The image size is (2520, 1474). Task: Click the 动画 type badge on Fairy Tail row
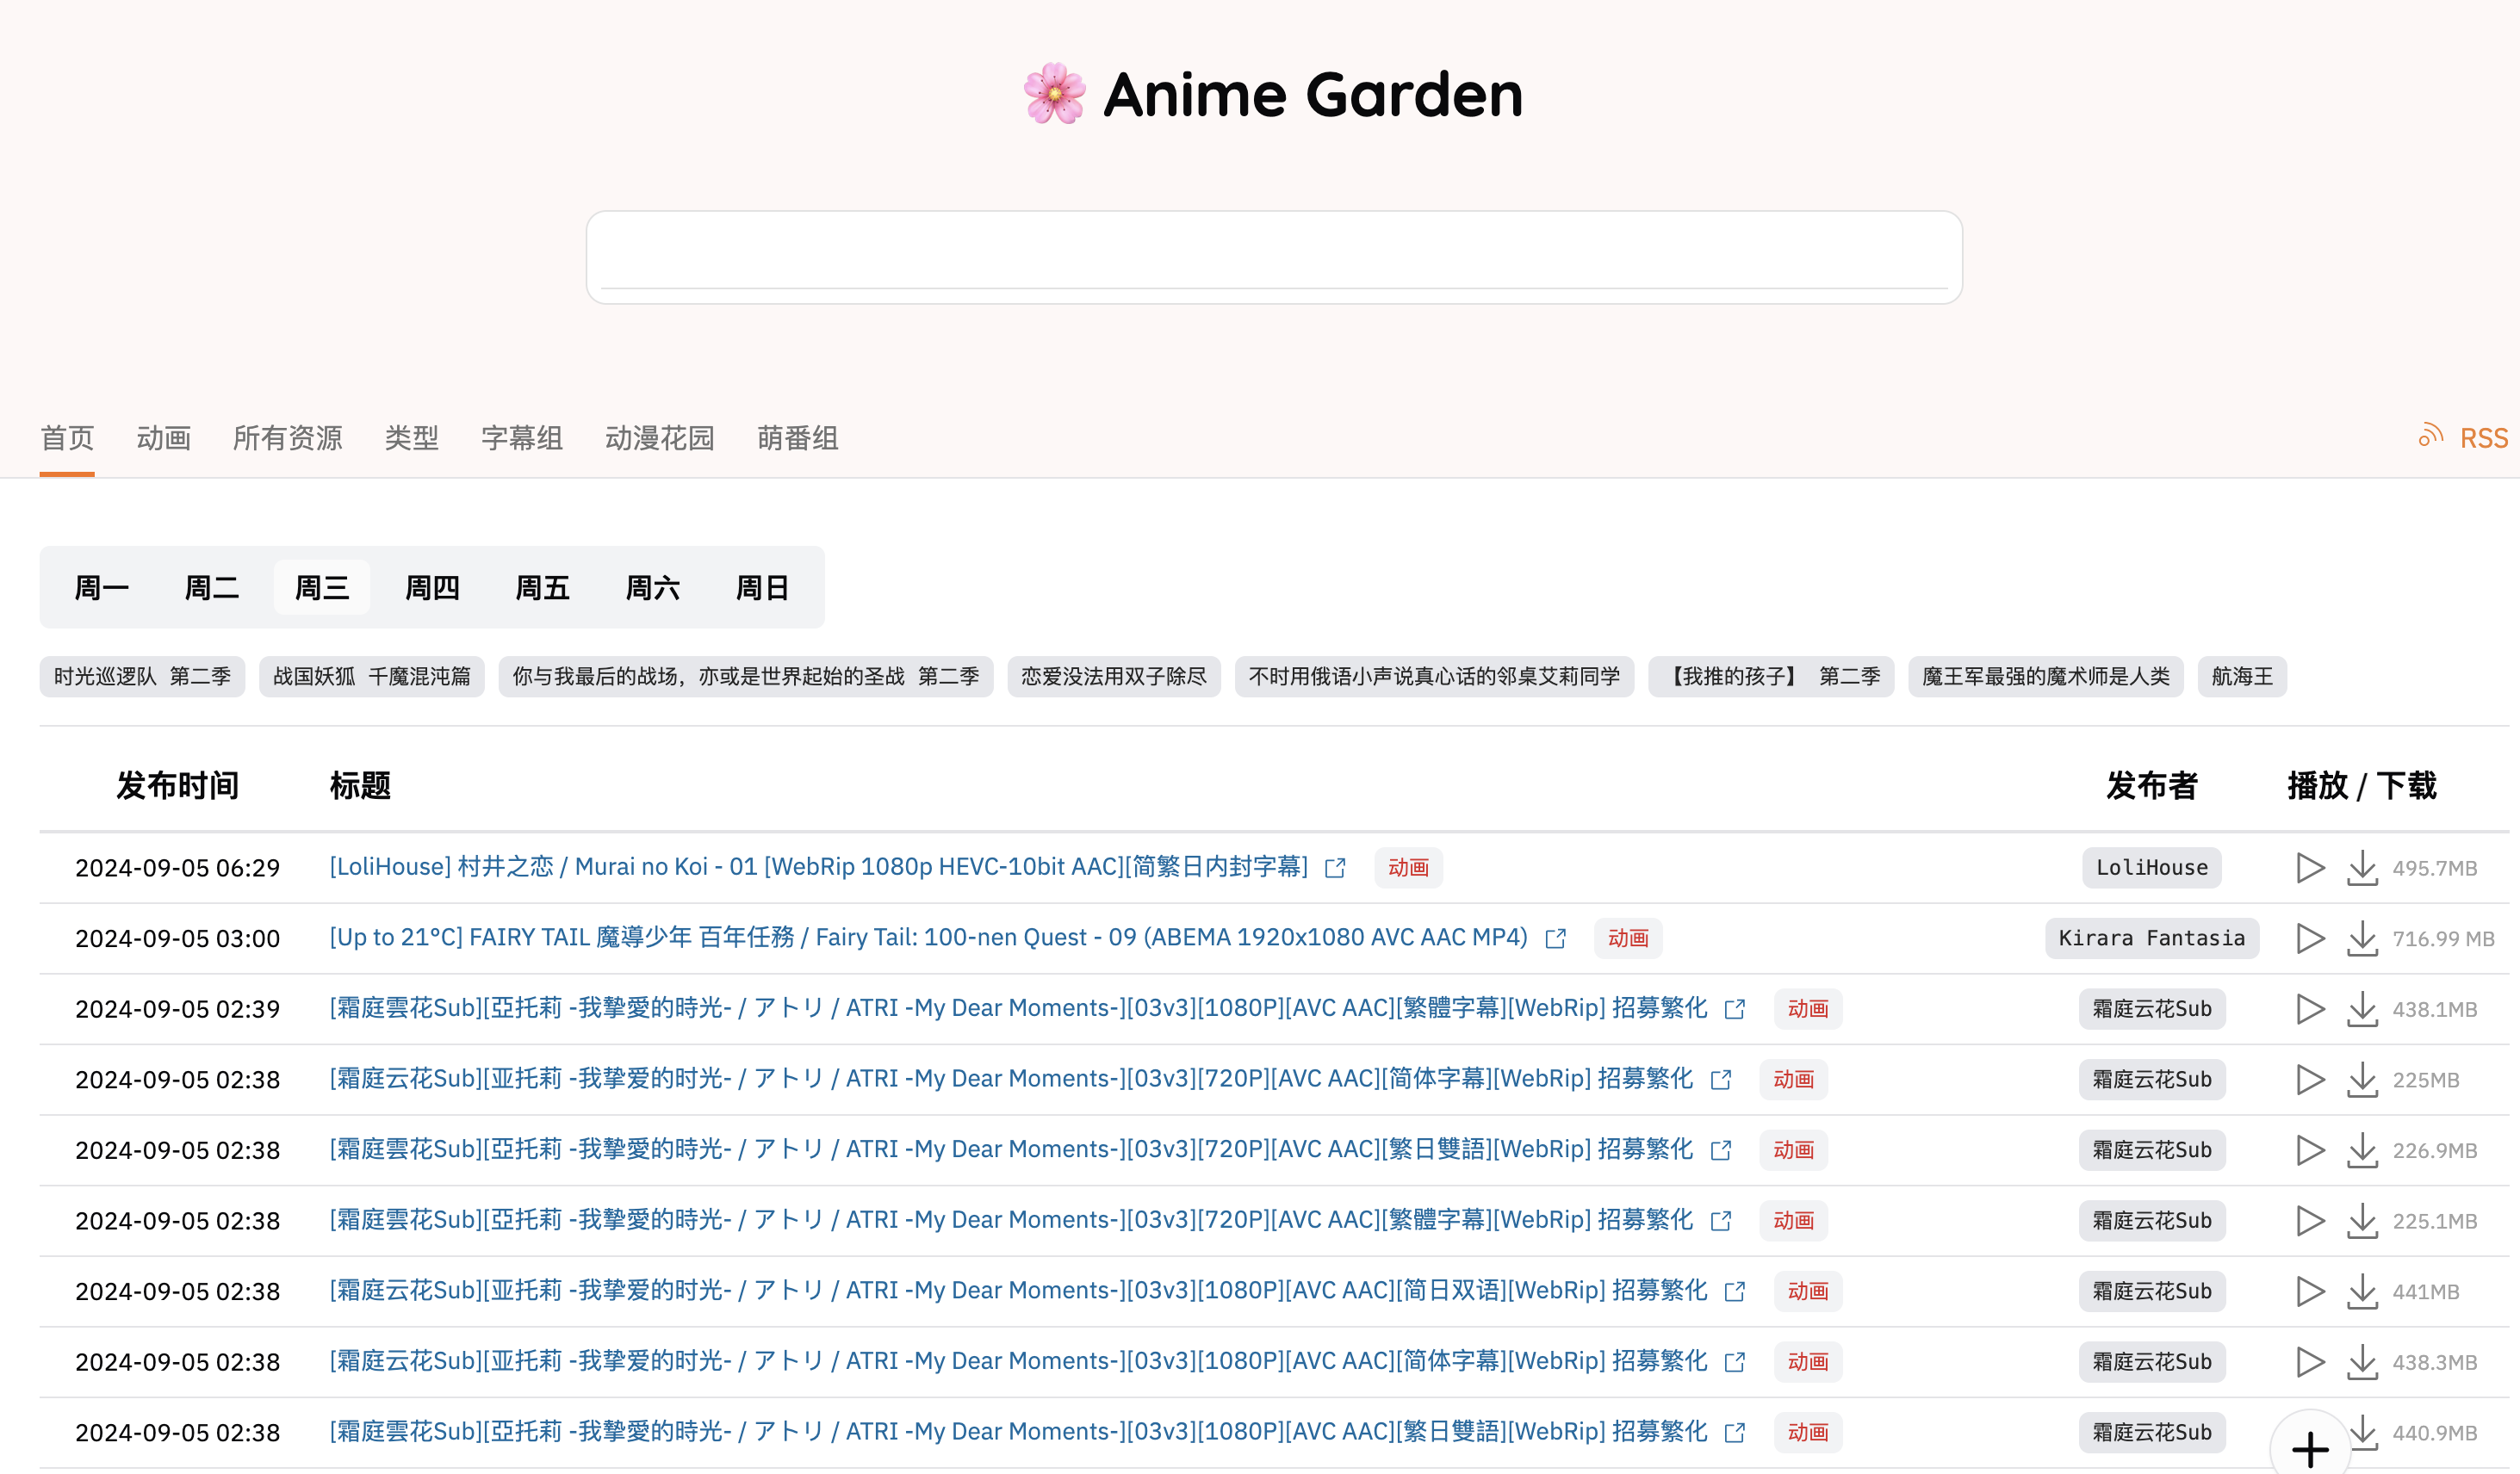tap(1628, 938)
